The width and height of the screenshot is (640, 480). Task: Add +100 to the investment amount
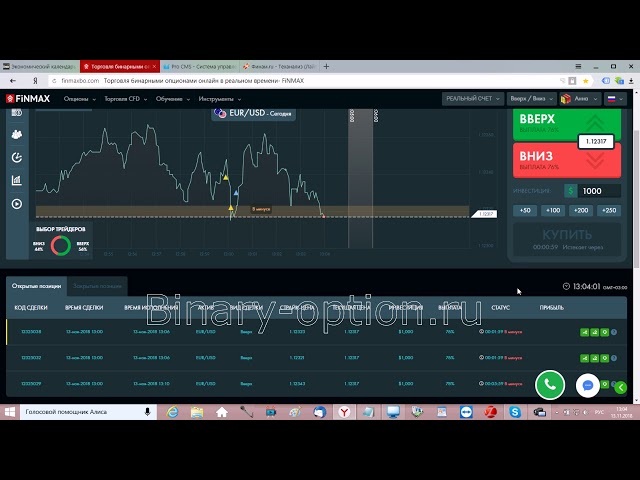[552, 210]
